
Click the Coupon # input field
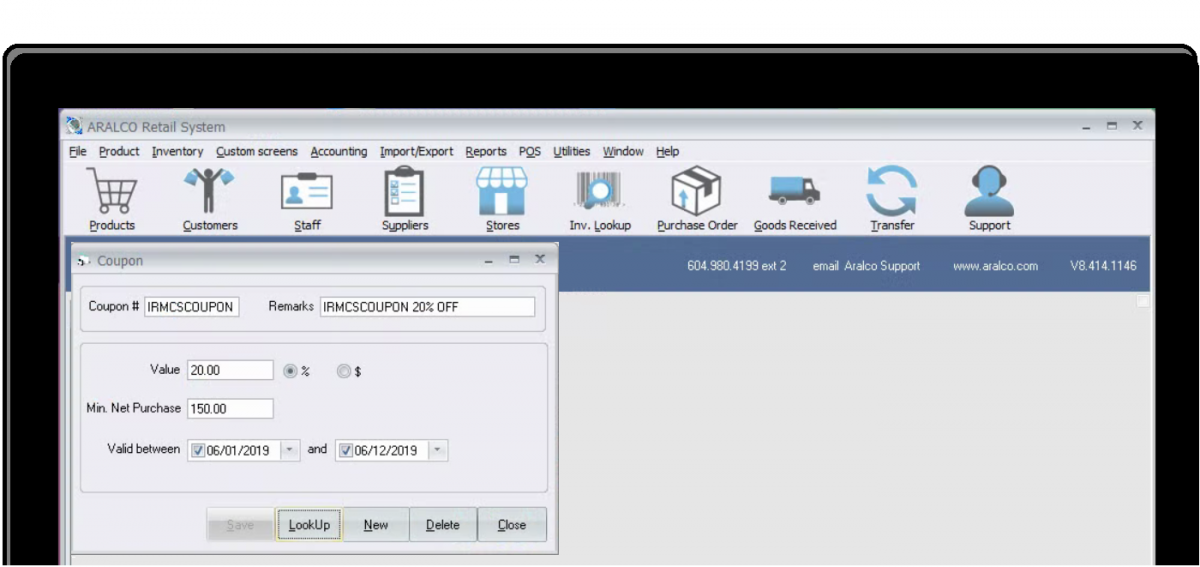click(x=192, y=307)
